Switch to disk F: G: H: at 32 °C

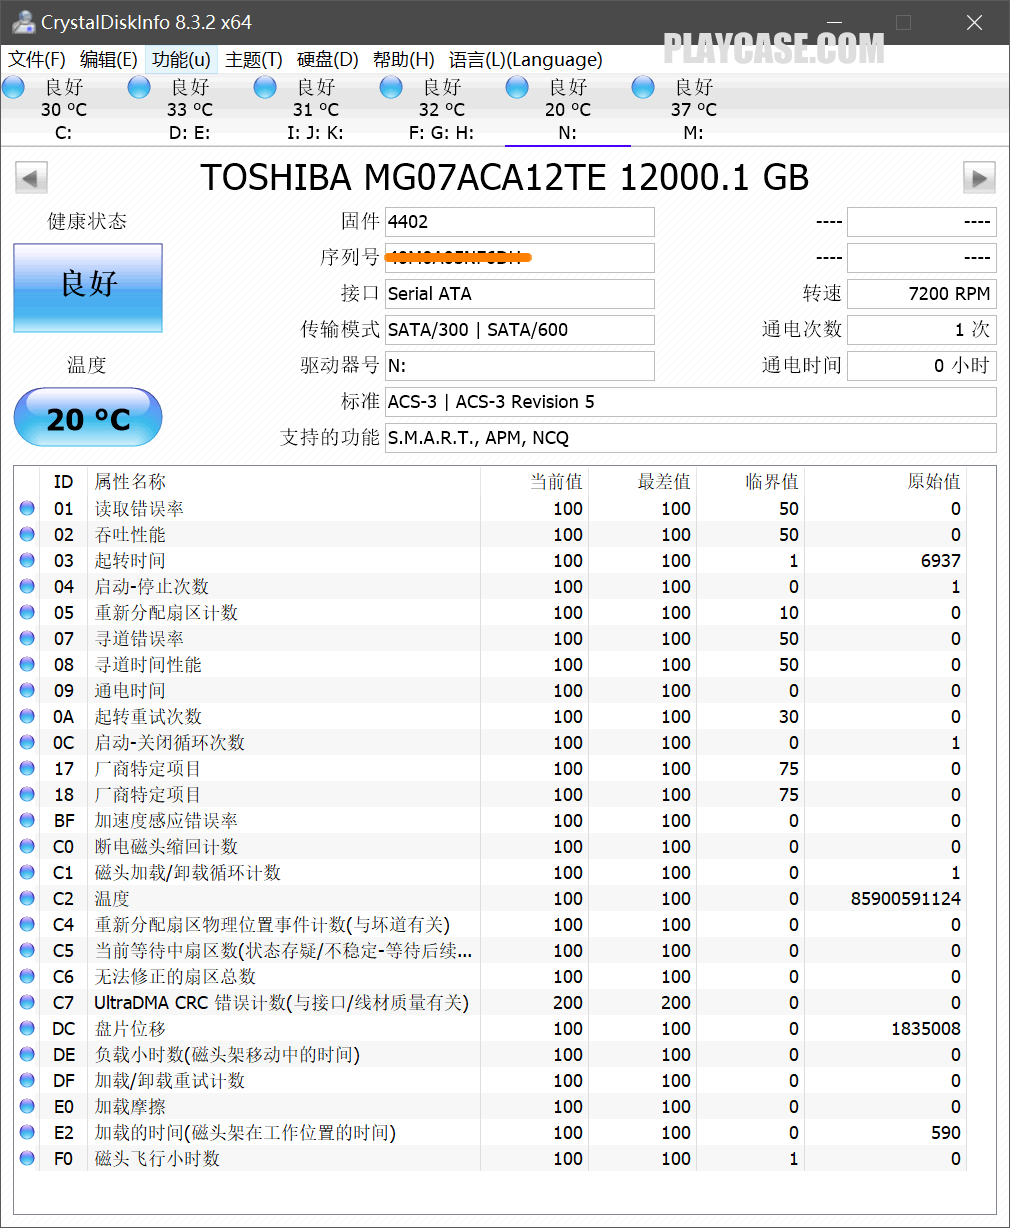[x=441, y=109]
